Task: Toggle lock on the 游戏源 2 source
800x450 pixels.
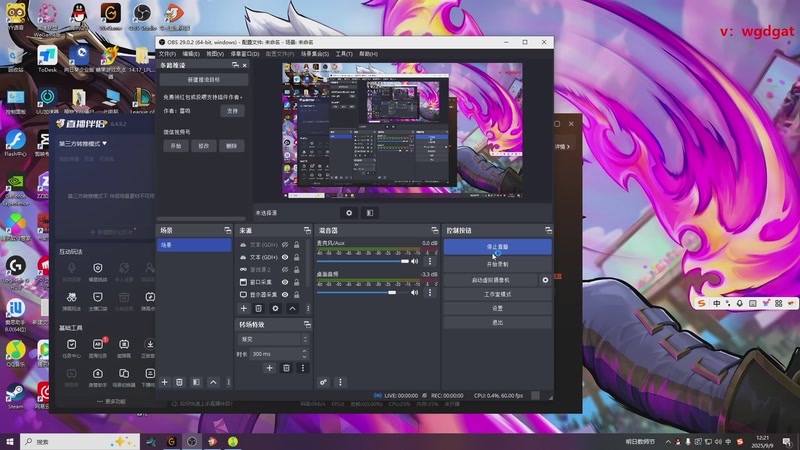Action: 296,269
